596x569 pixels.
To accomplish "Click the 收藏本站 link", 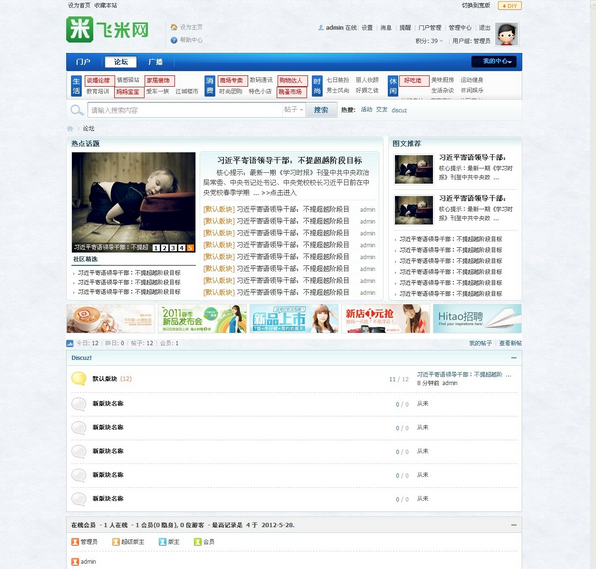I will pyautogui.click(x=106, y=5).
